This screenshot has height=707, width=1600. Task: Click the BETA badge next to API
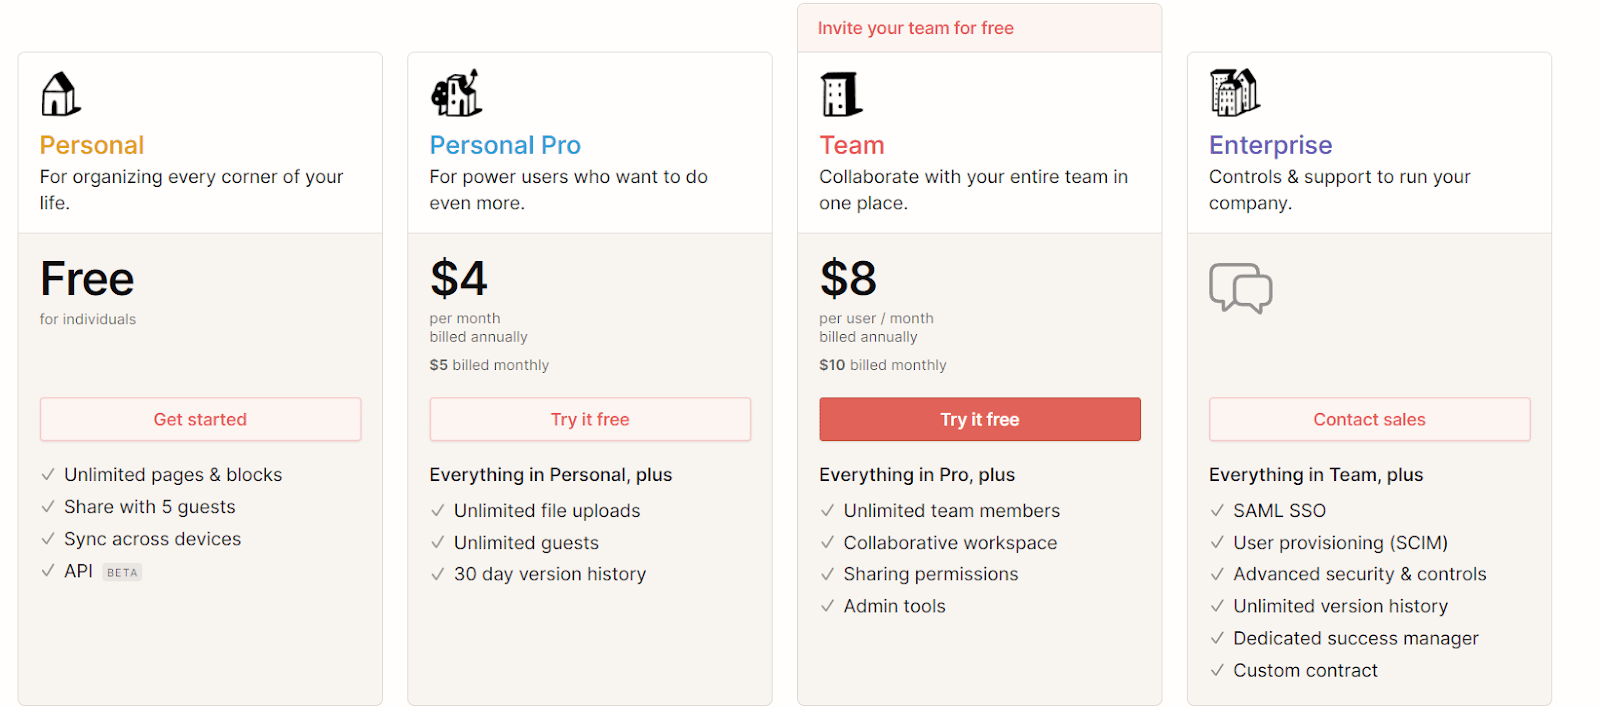pos(122,572)
